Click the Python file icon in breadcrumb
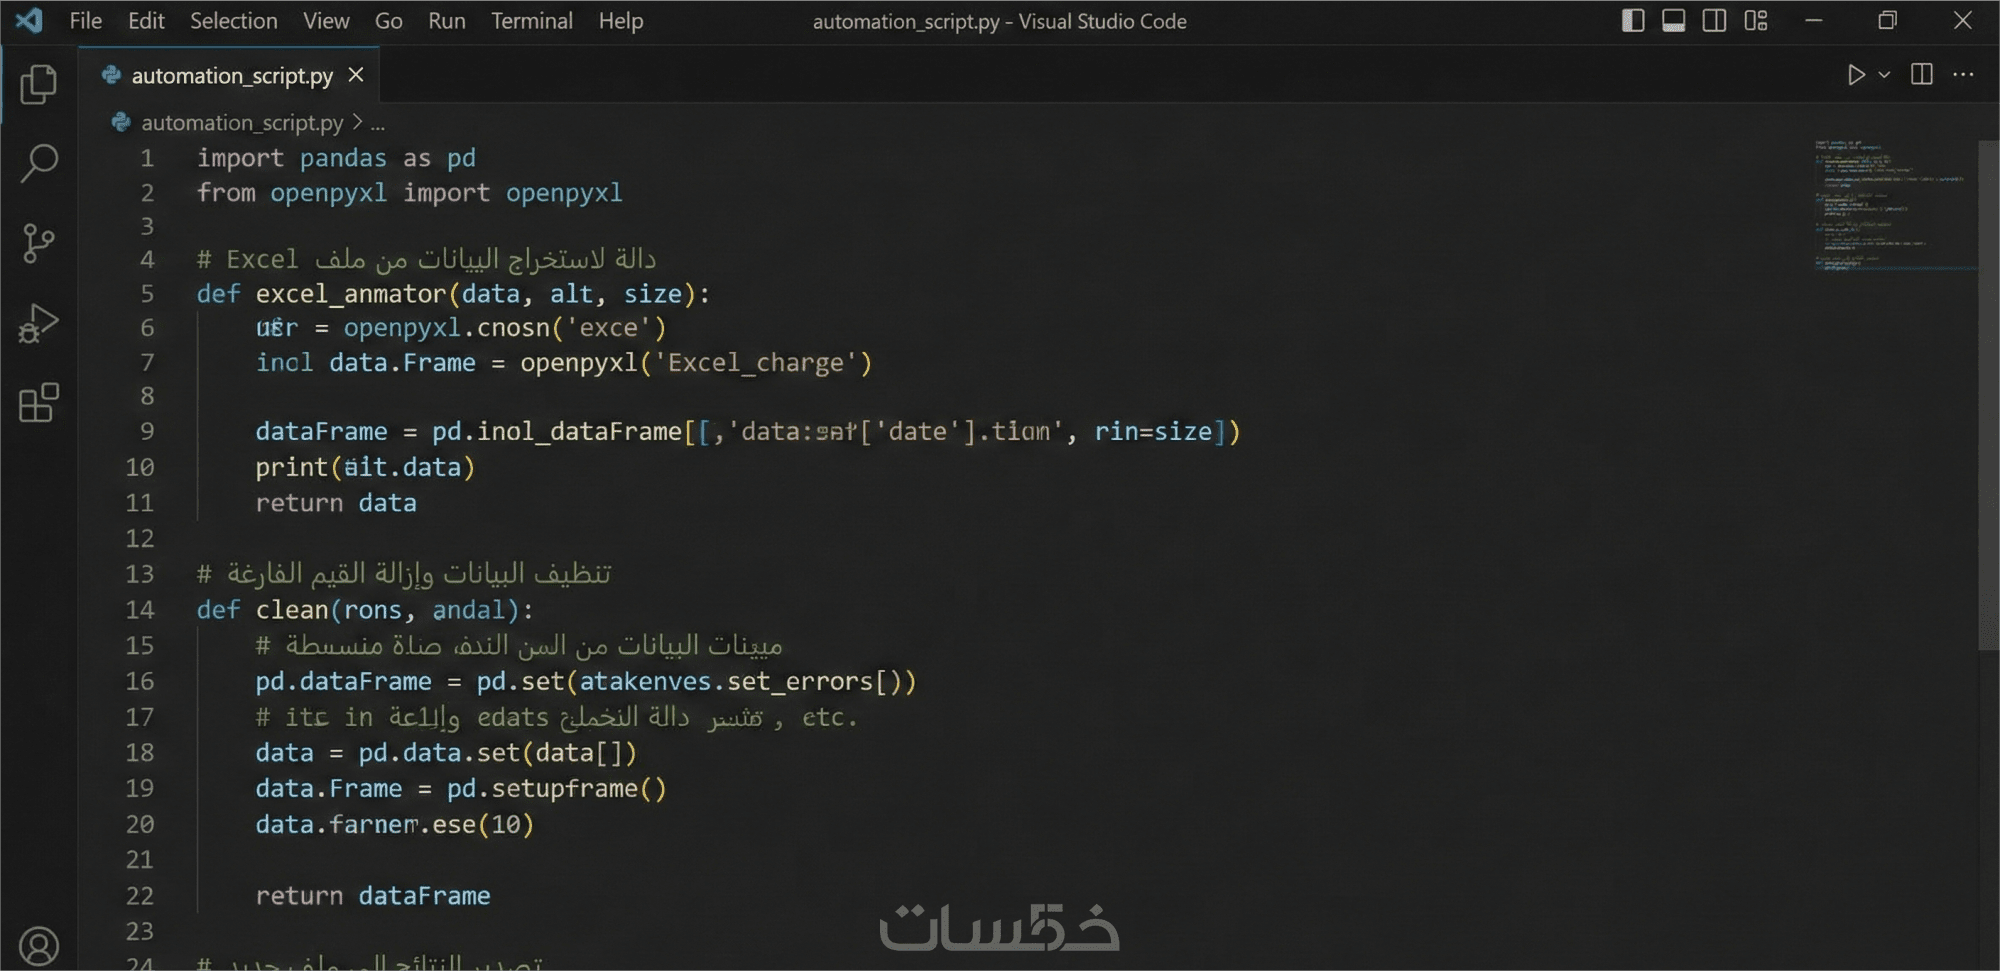The width and height of the screenshot is (2000, 971). [x=121, y=123]
